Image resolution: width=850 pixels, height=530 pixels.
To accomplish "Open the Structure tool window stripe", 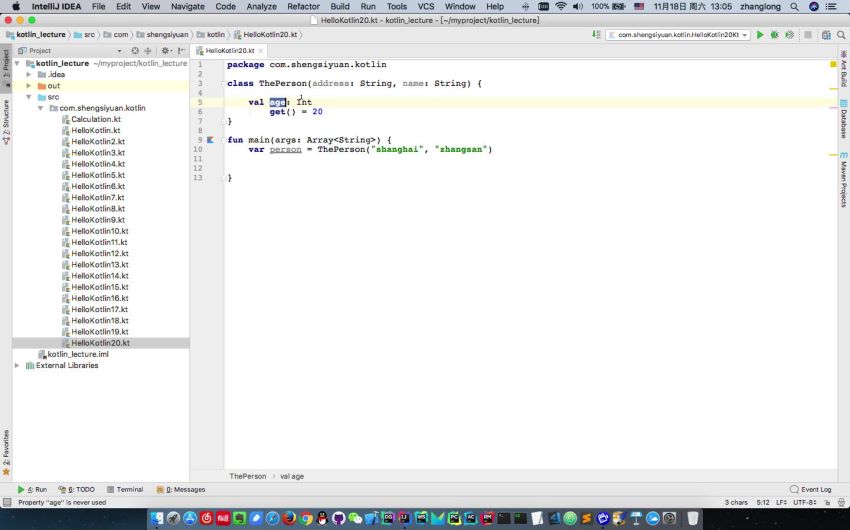I will [6, 121].
